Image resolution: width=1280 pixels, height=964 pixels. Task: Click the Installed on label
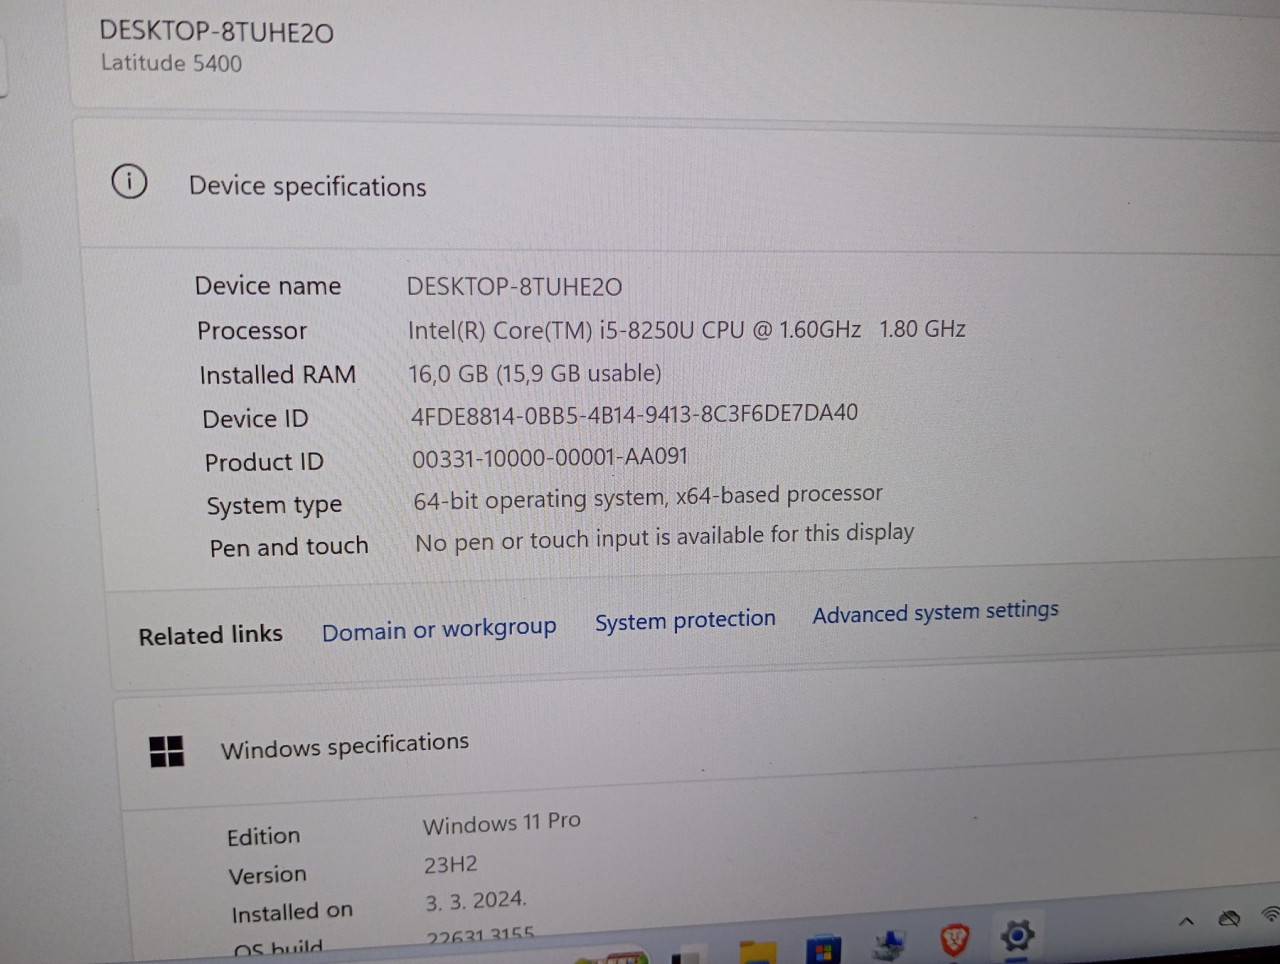coord(292,913)
